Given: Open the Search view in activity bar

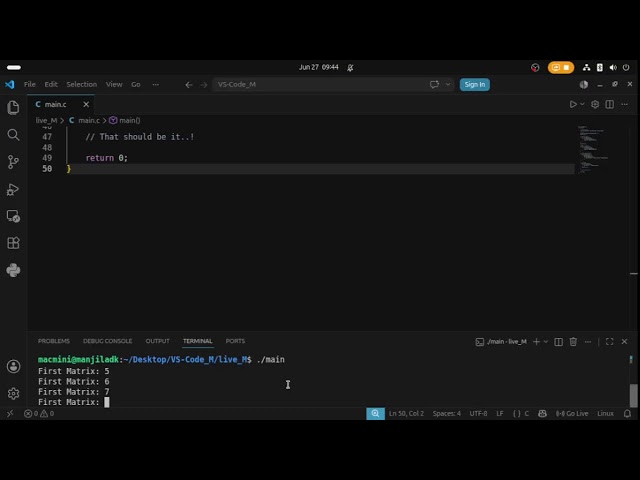Looking at the screenshot, I should click(x=13, y=135).
